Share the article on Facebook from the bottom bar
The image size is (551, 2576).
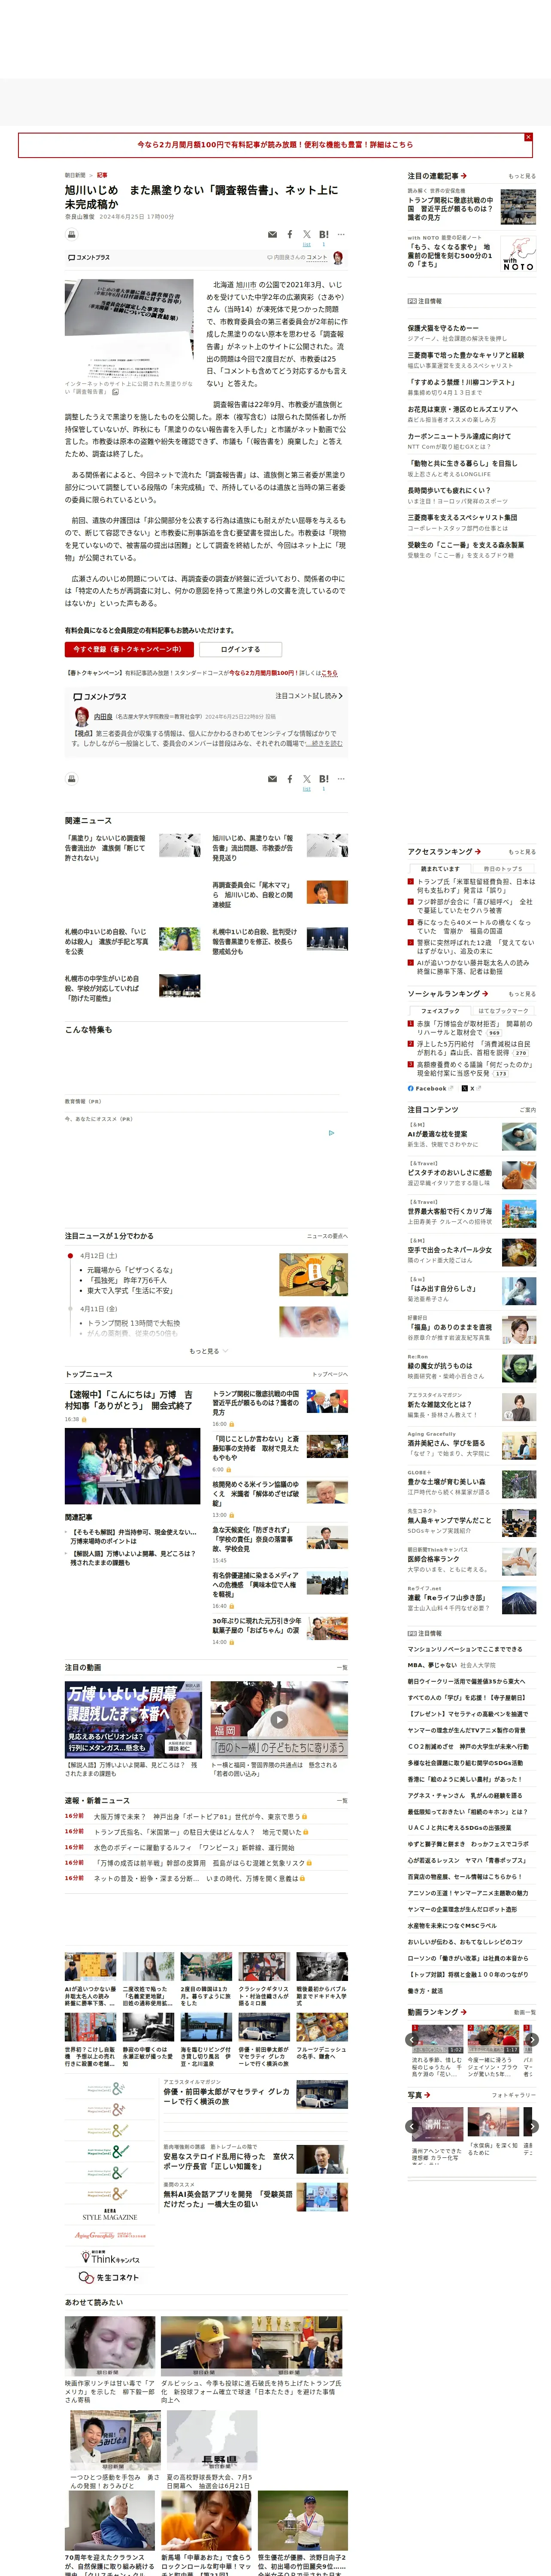click(290, 779)
